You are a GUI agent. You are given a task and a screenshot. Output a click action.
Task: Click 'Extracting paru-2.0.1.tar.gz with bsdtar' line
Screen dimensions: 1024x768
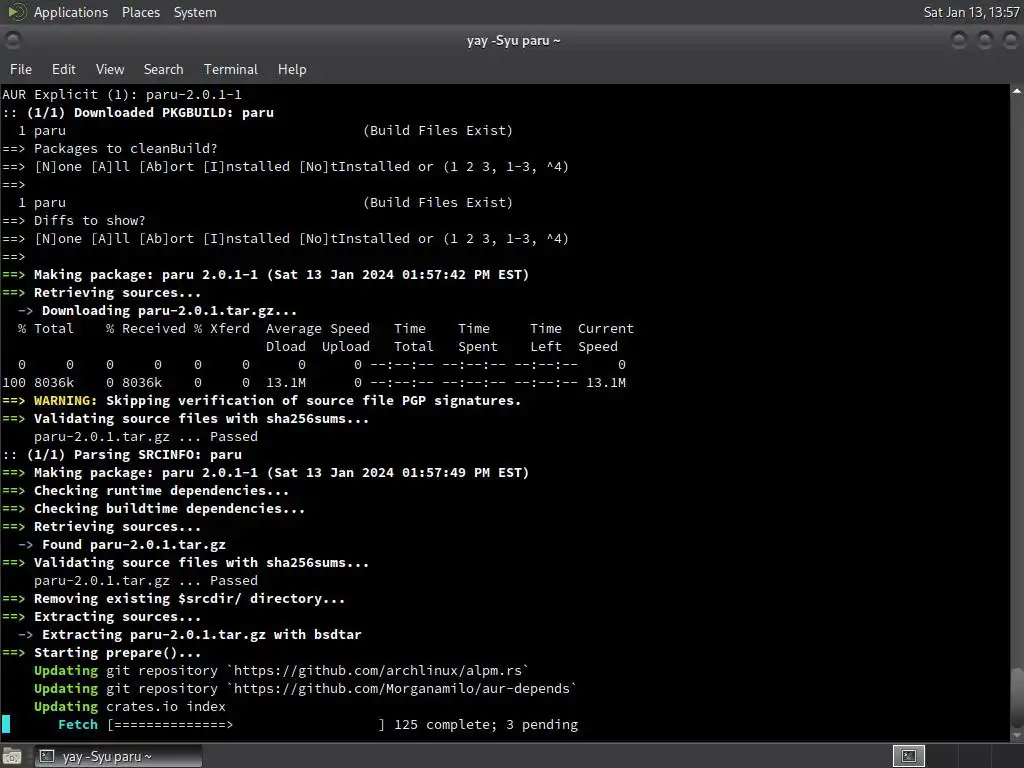click(202, 635)
